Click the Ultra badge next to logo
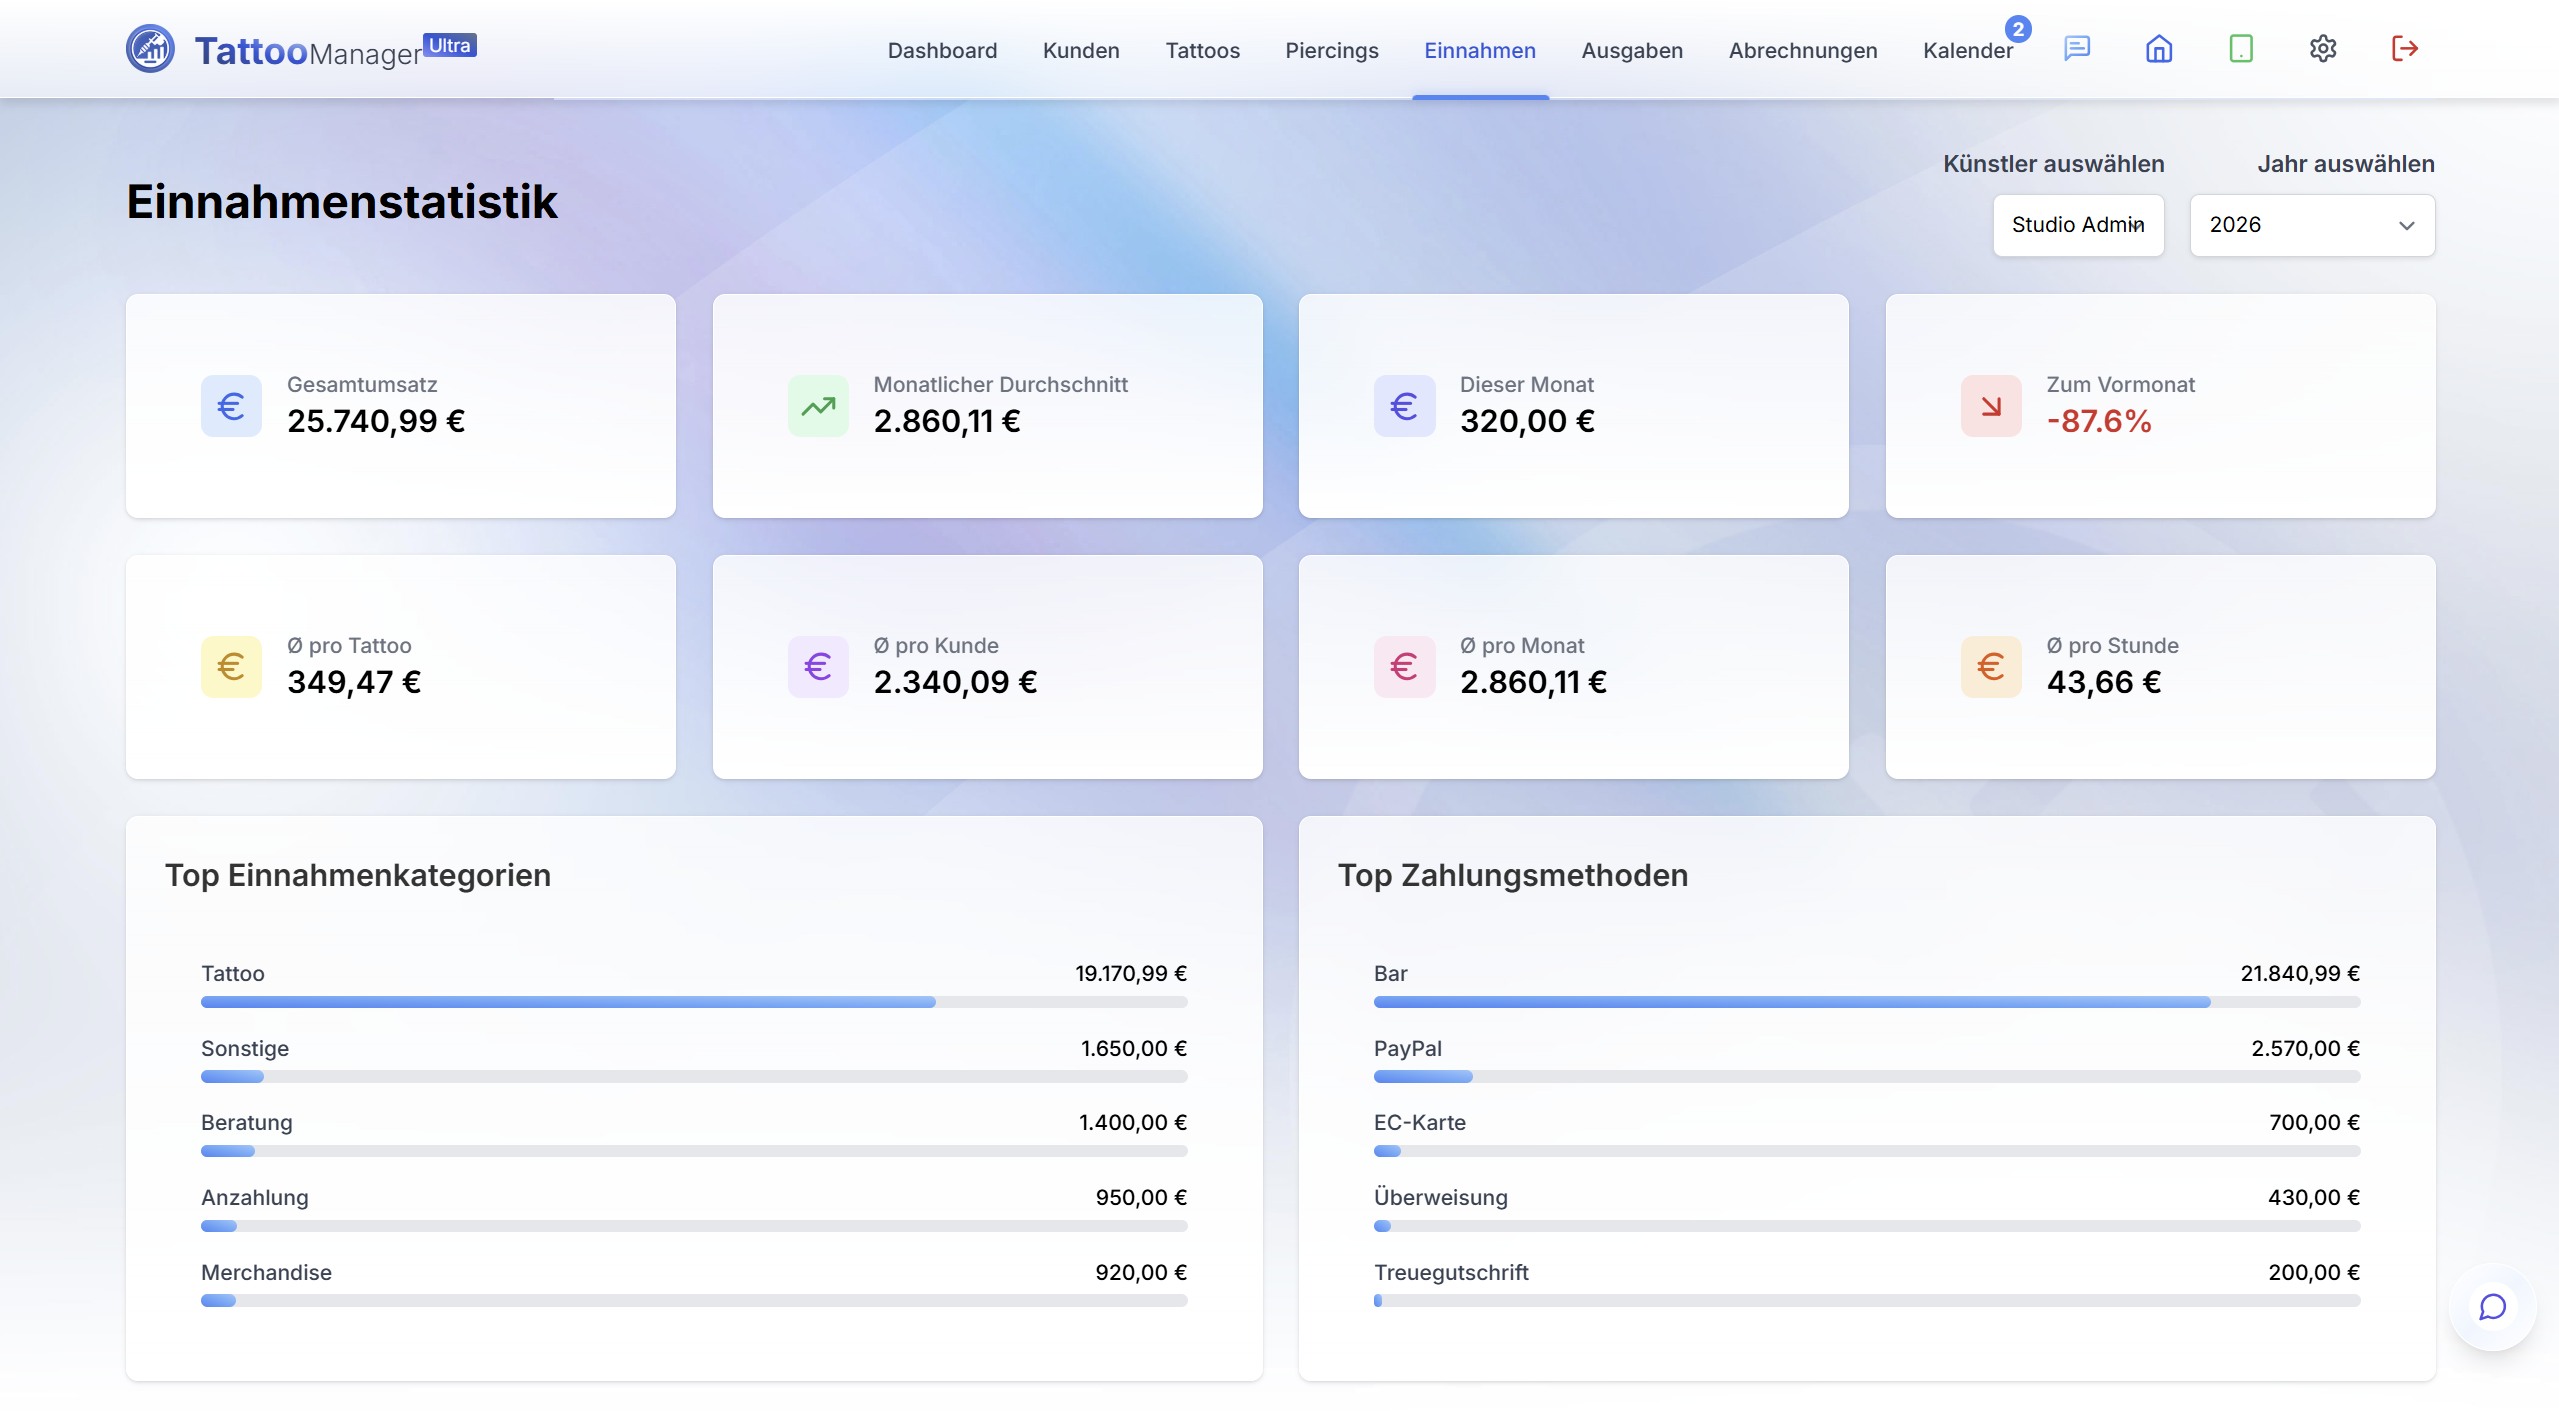Image resolution: width=2559 pixels, height=1411 pixels. coord(450,45)
